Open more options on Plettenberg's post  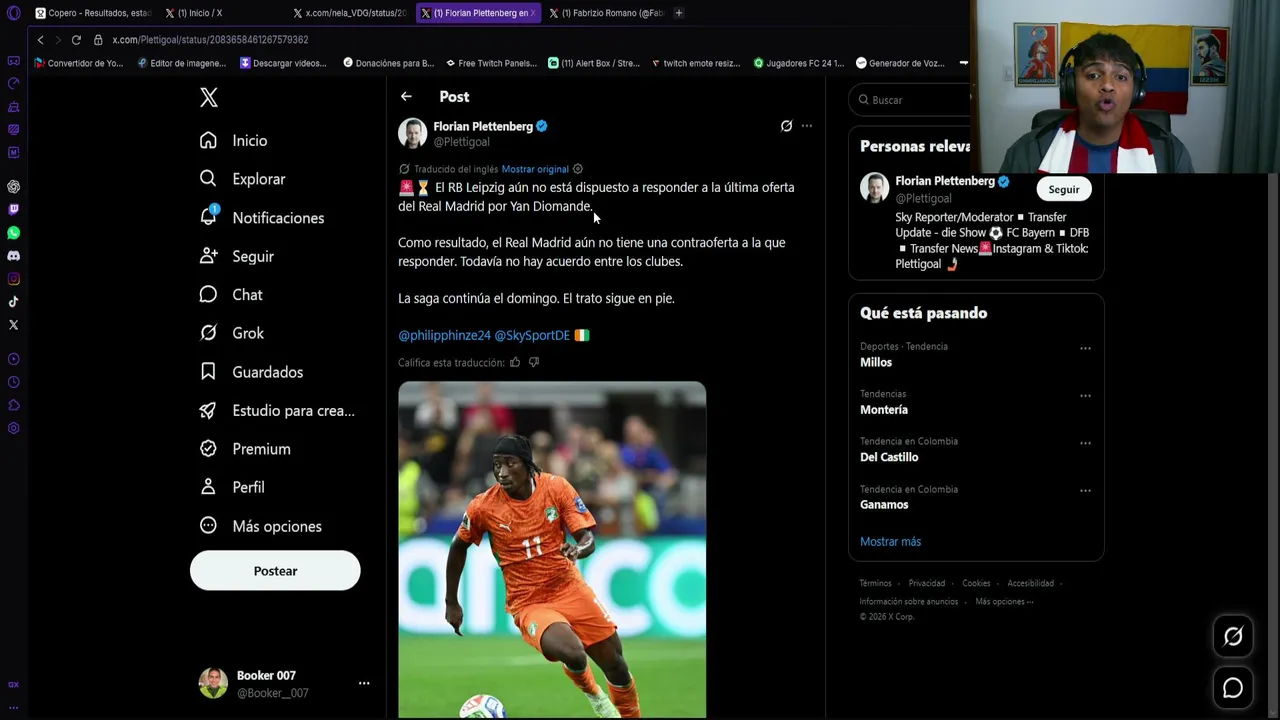(x=807, y=126)
